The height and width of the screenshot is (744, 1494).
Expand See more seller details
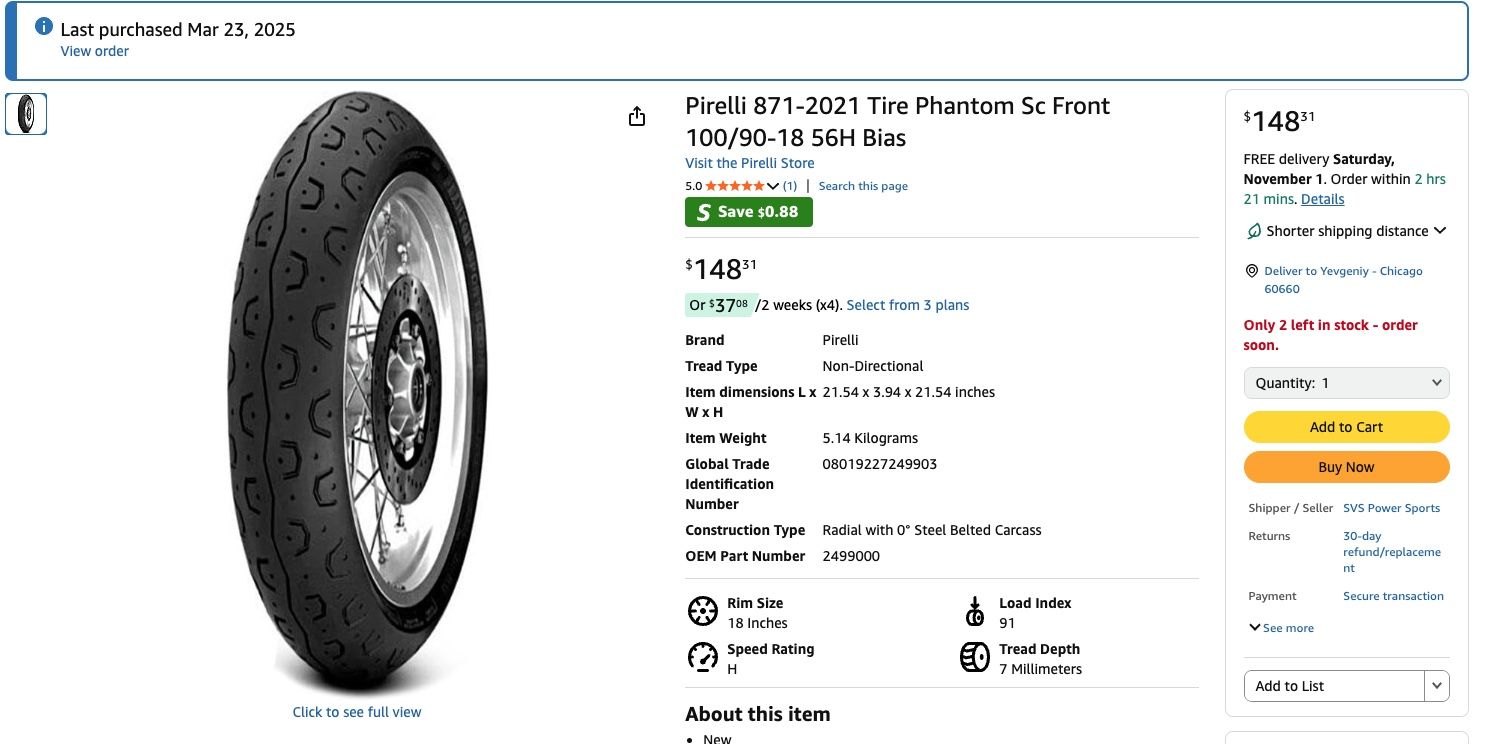(1281, 628)
